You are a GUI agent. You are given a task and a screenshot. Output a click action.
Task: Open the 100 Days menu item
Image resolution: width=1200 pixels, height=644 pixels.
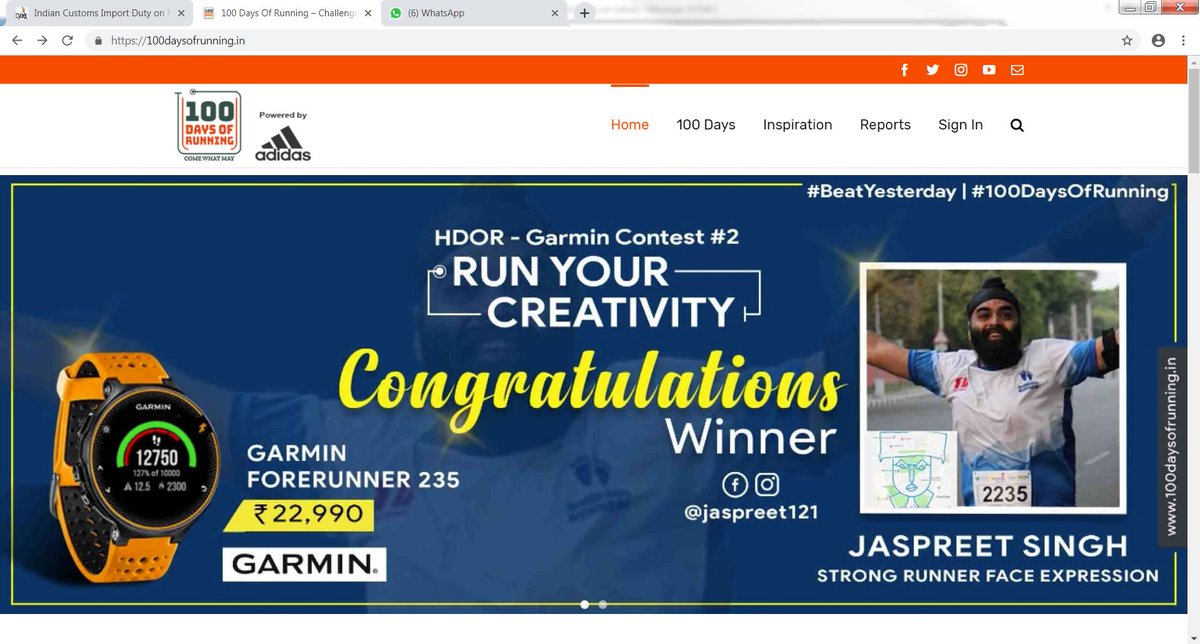point(706,125)
